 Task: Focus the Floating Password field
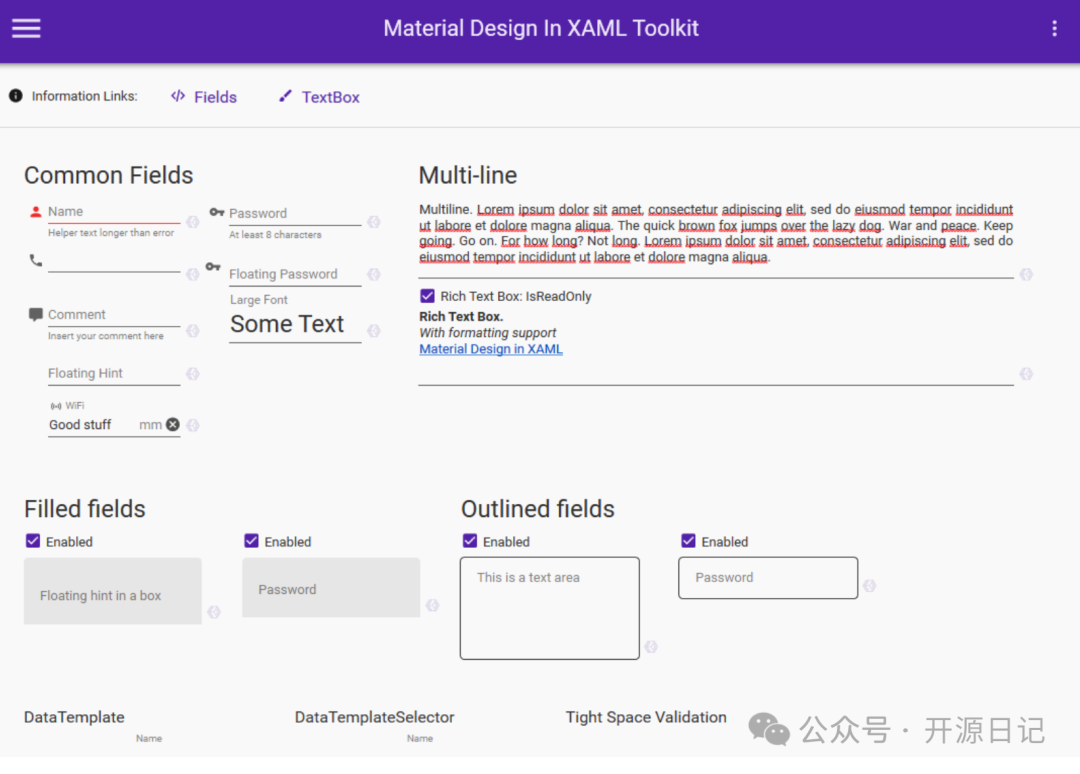295,274
